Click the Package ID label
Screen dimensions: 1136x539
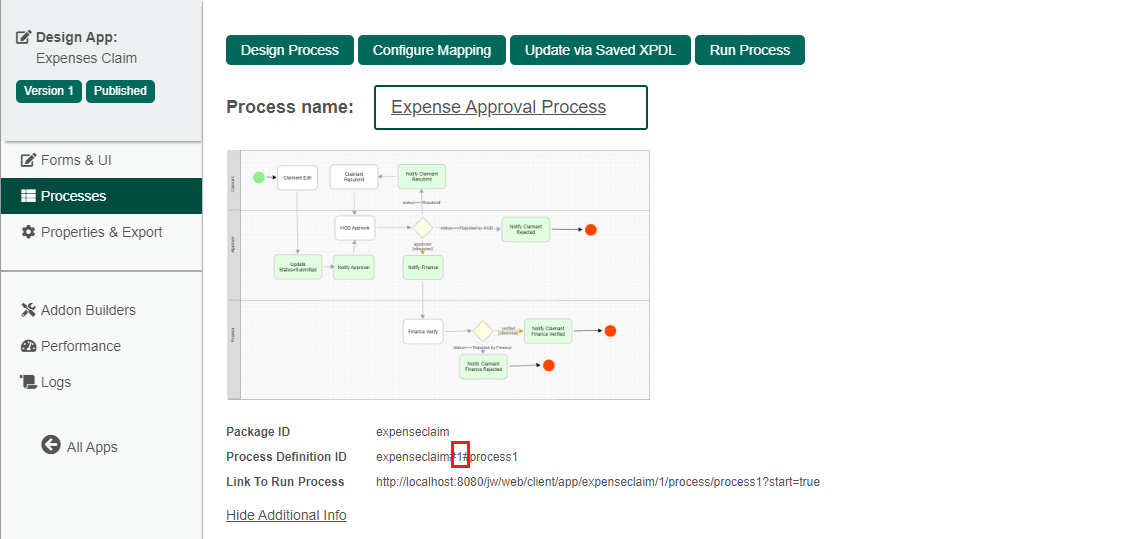(x=258, y=432)
